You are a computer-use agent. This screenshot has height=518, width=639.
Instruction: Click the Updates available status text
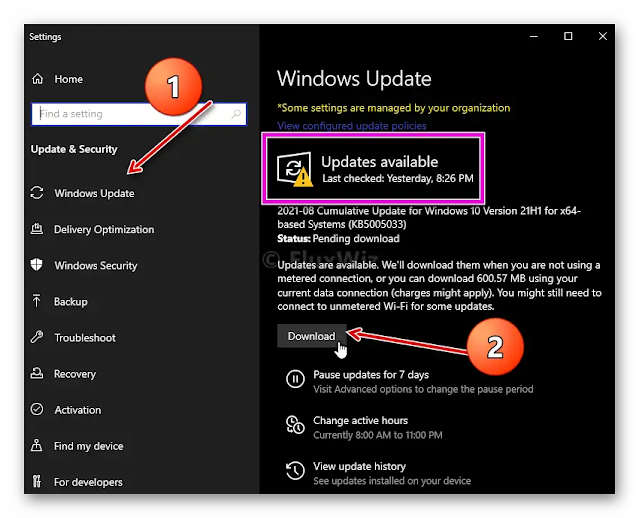pos(379,162)
